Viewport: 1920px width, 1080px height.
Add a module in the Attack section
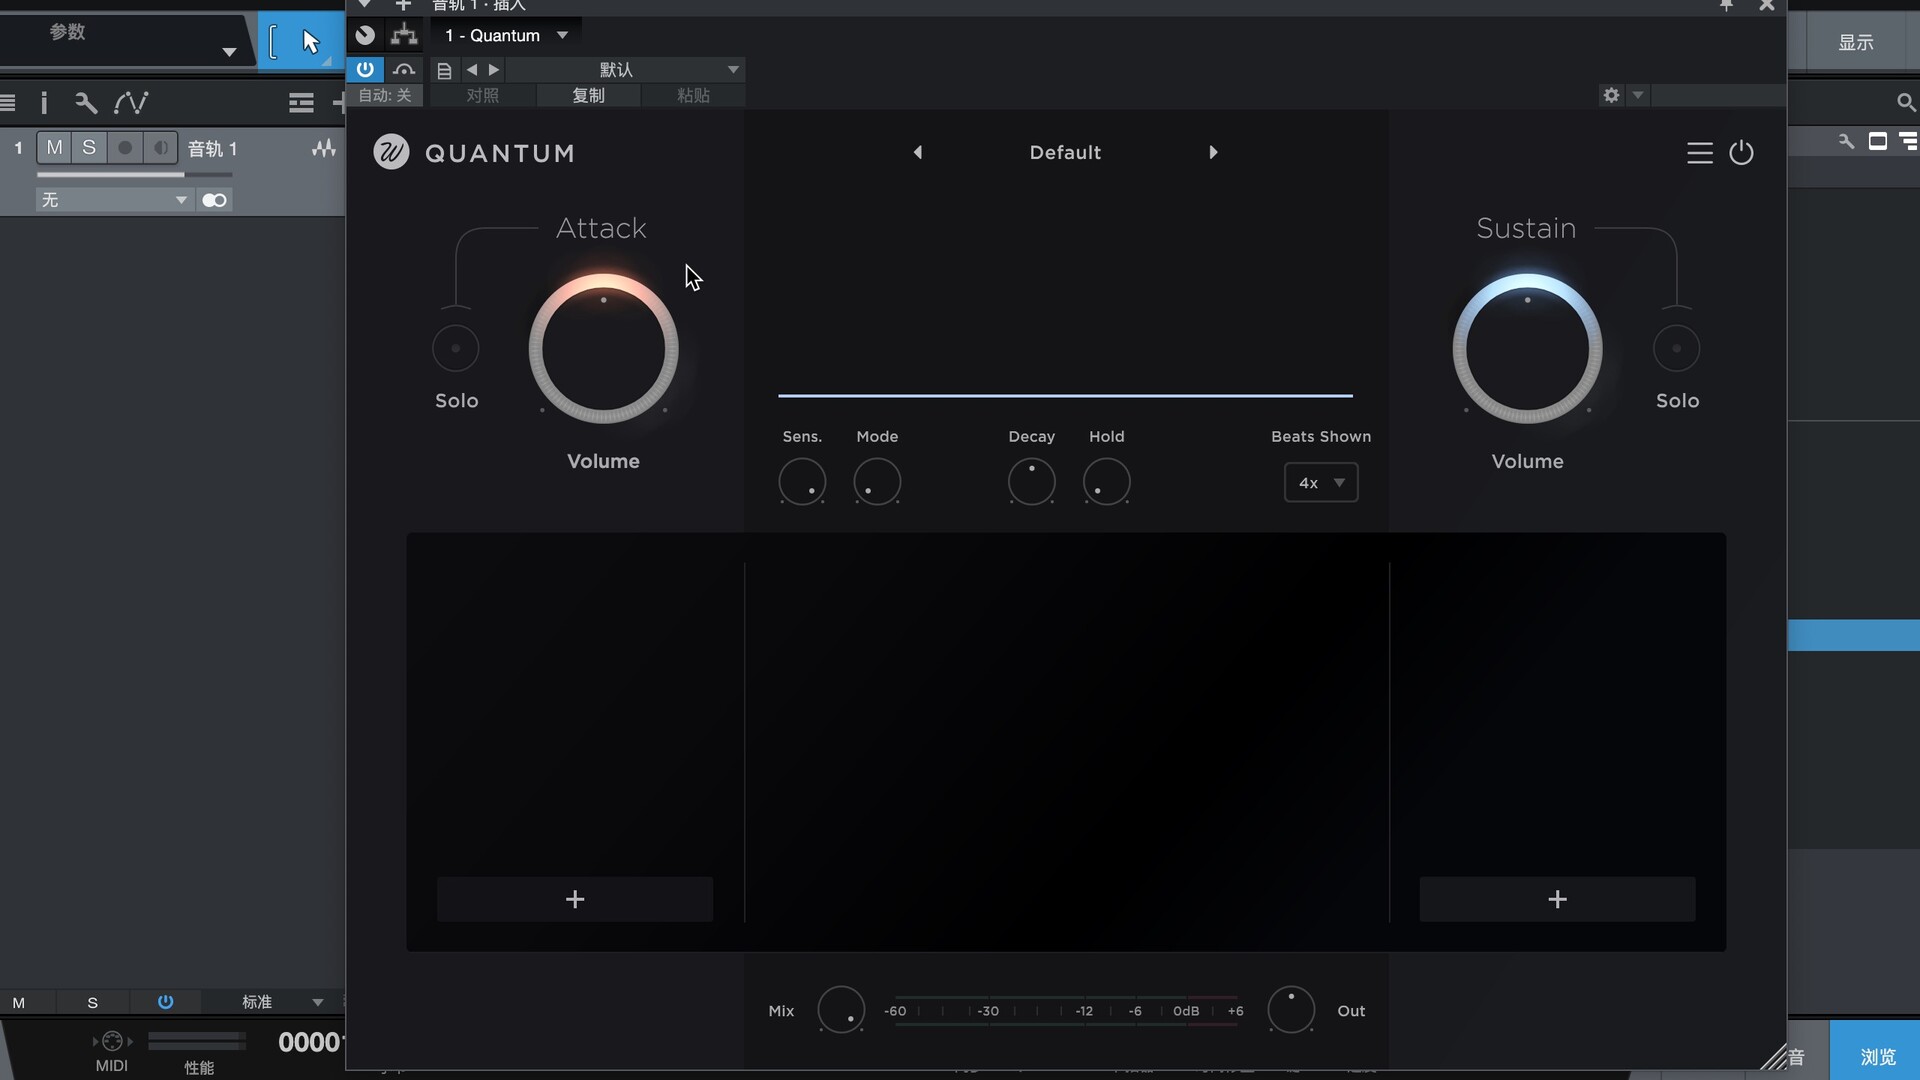click(575, 899)
